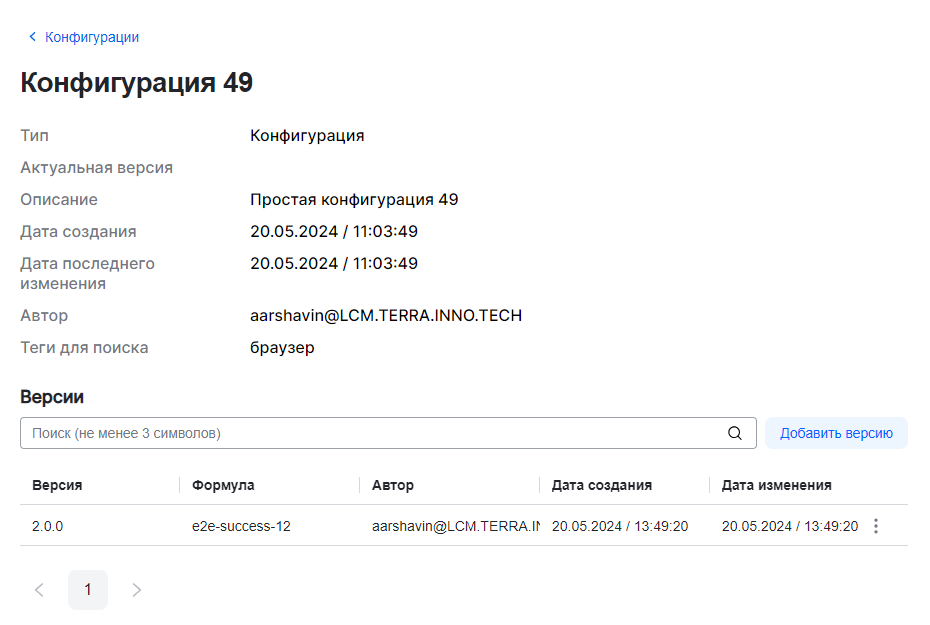Image resolution: width=930 pixels, height=625 pixels.
Task: Click the author cell in the version row
Action: pyautogui.click(x=455, y=526)
